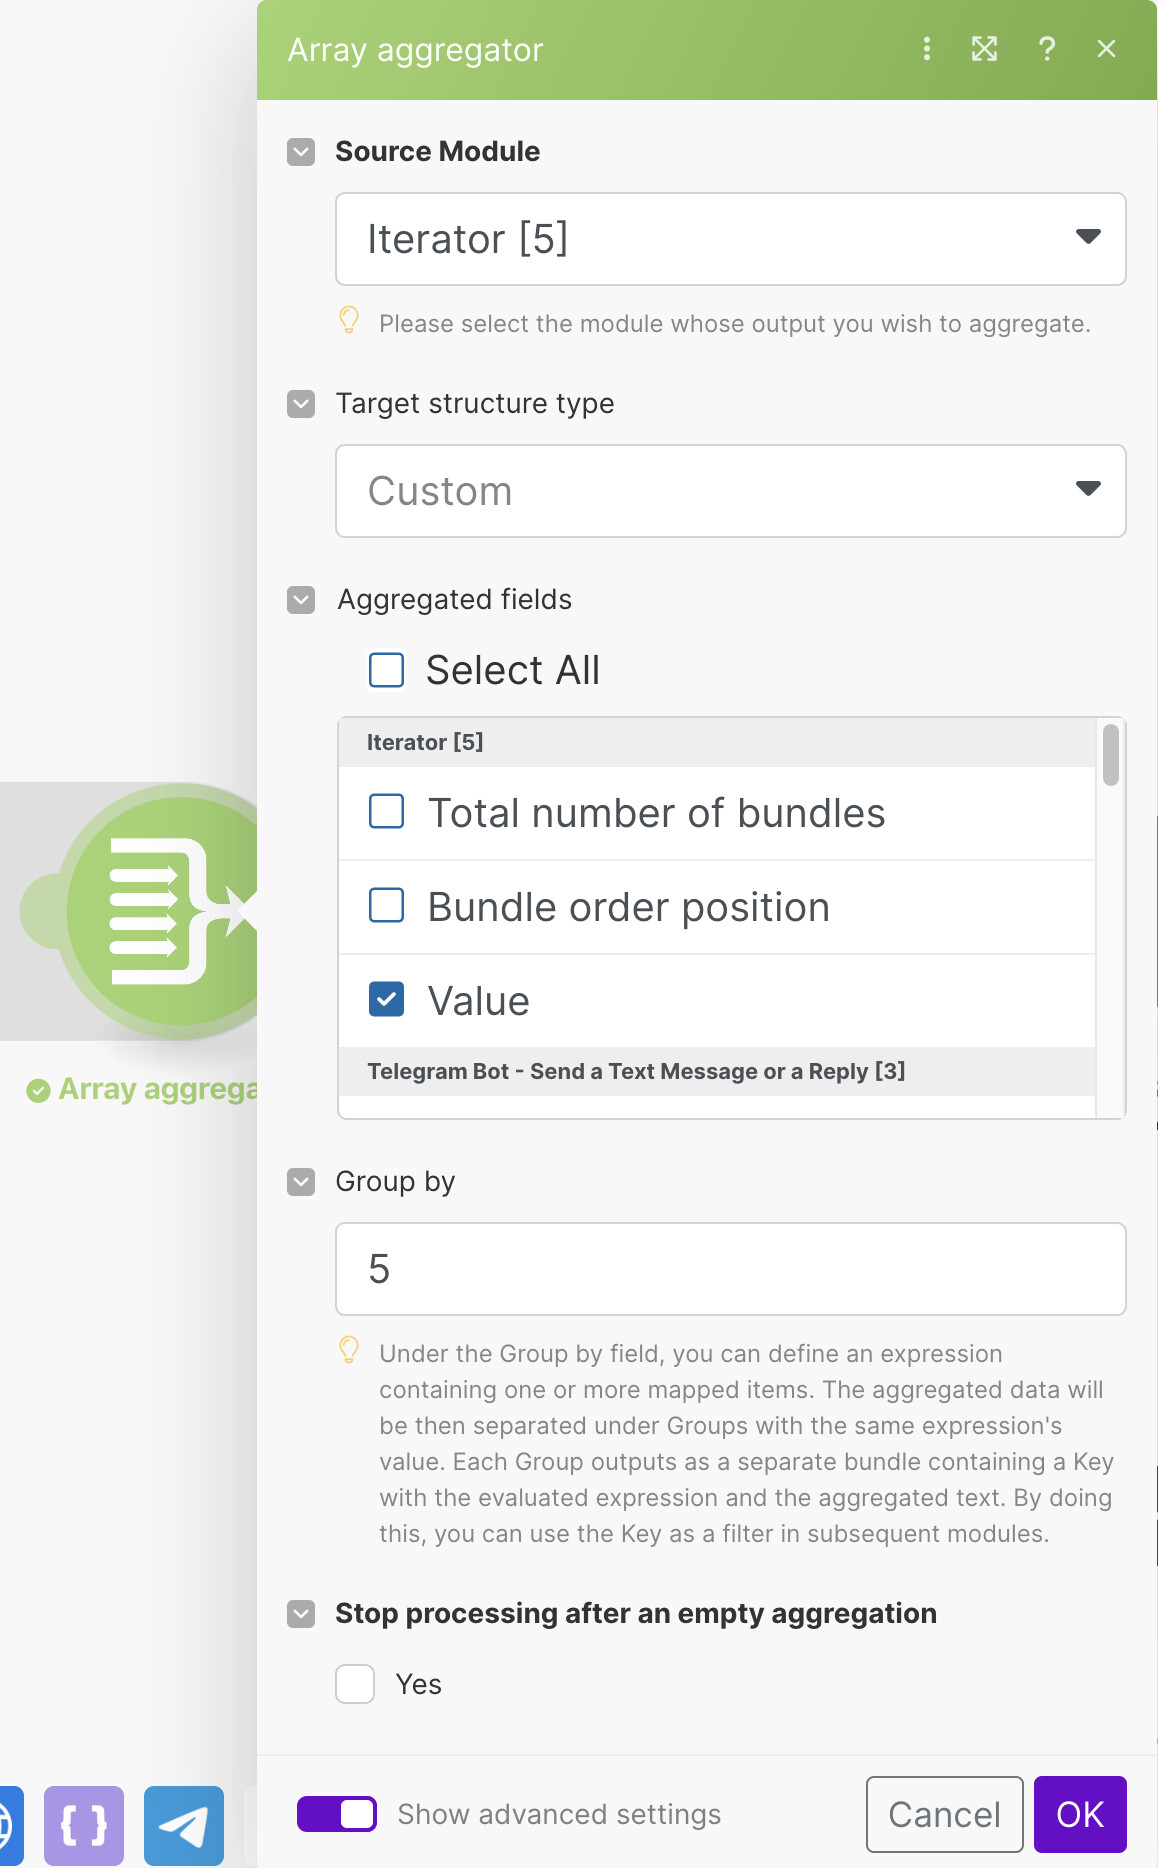Collapse the Aggregated fields section

(301, 600)
